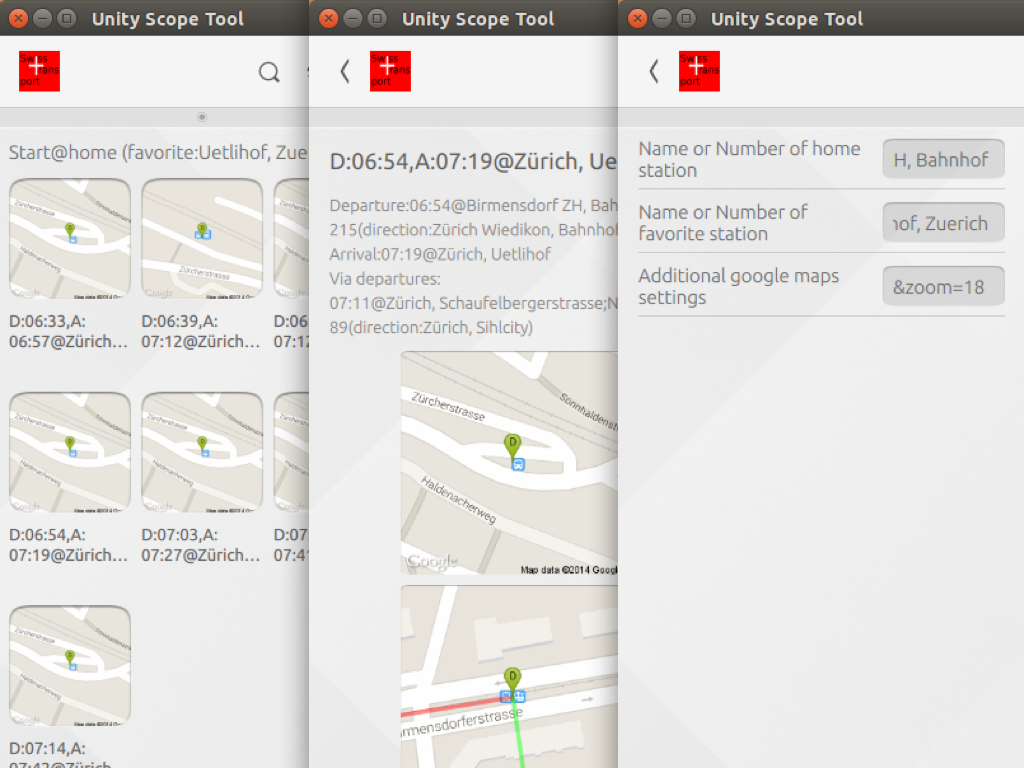
Task: Click the 'Departure:06:54@Birmensdorf ZH' line
Action: 473,206
